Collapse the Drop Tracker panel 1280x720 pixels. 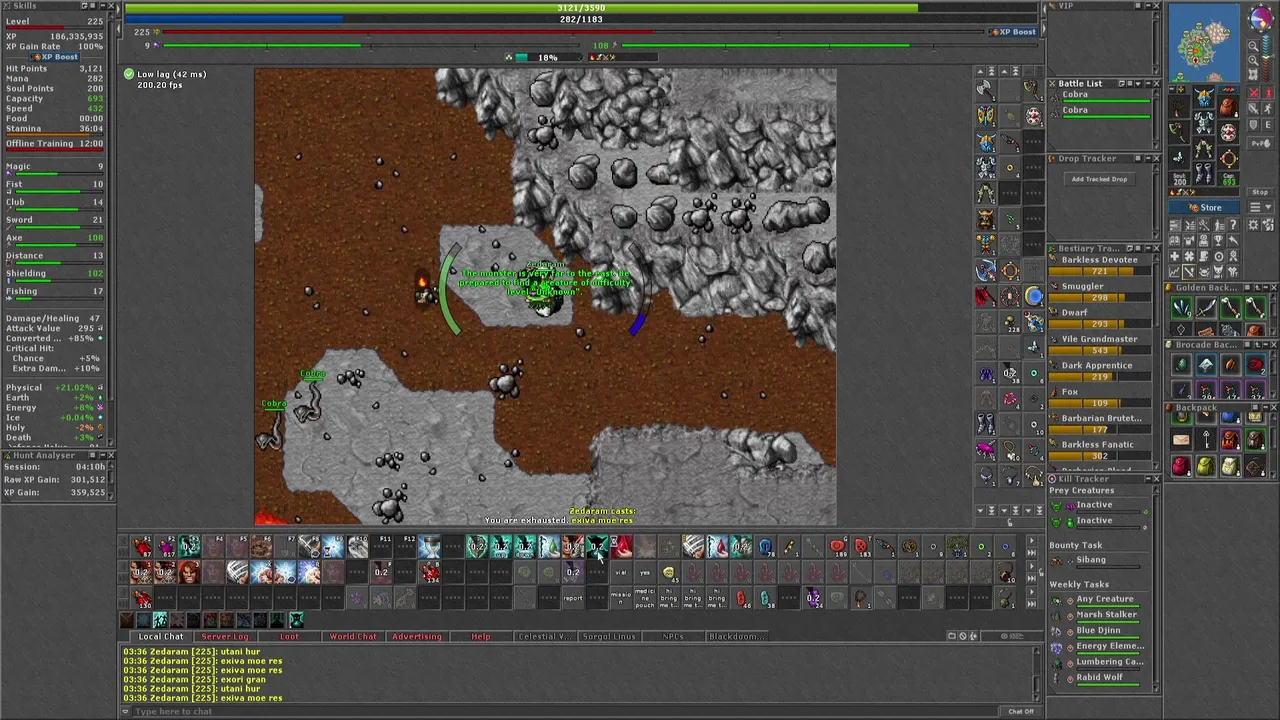[1148, 158]
